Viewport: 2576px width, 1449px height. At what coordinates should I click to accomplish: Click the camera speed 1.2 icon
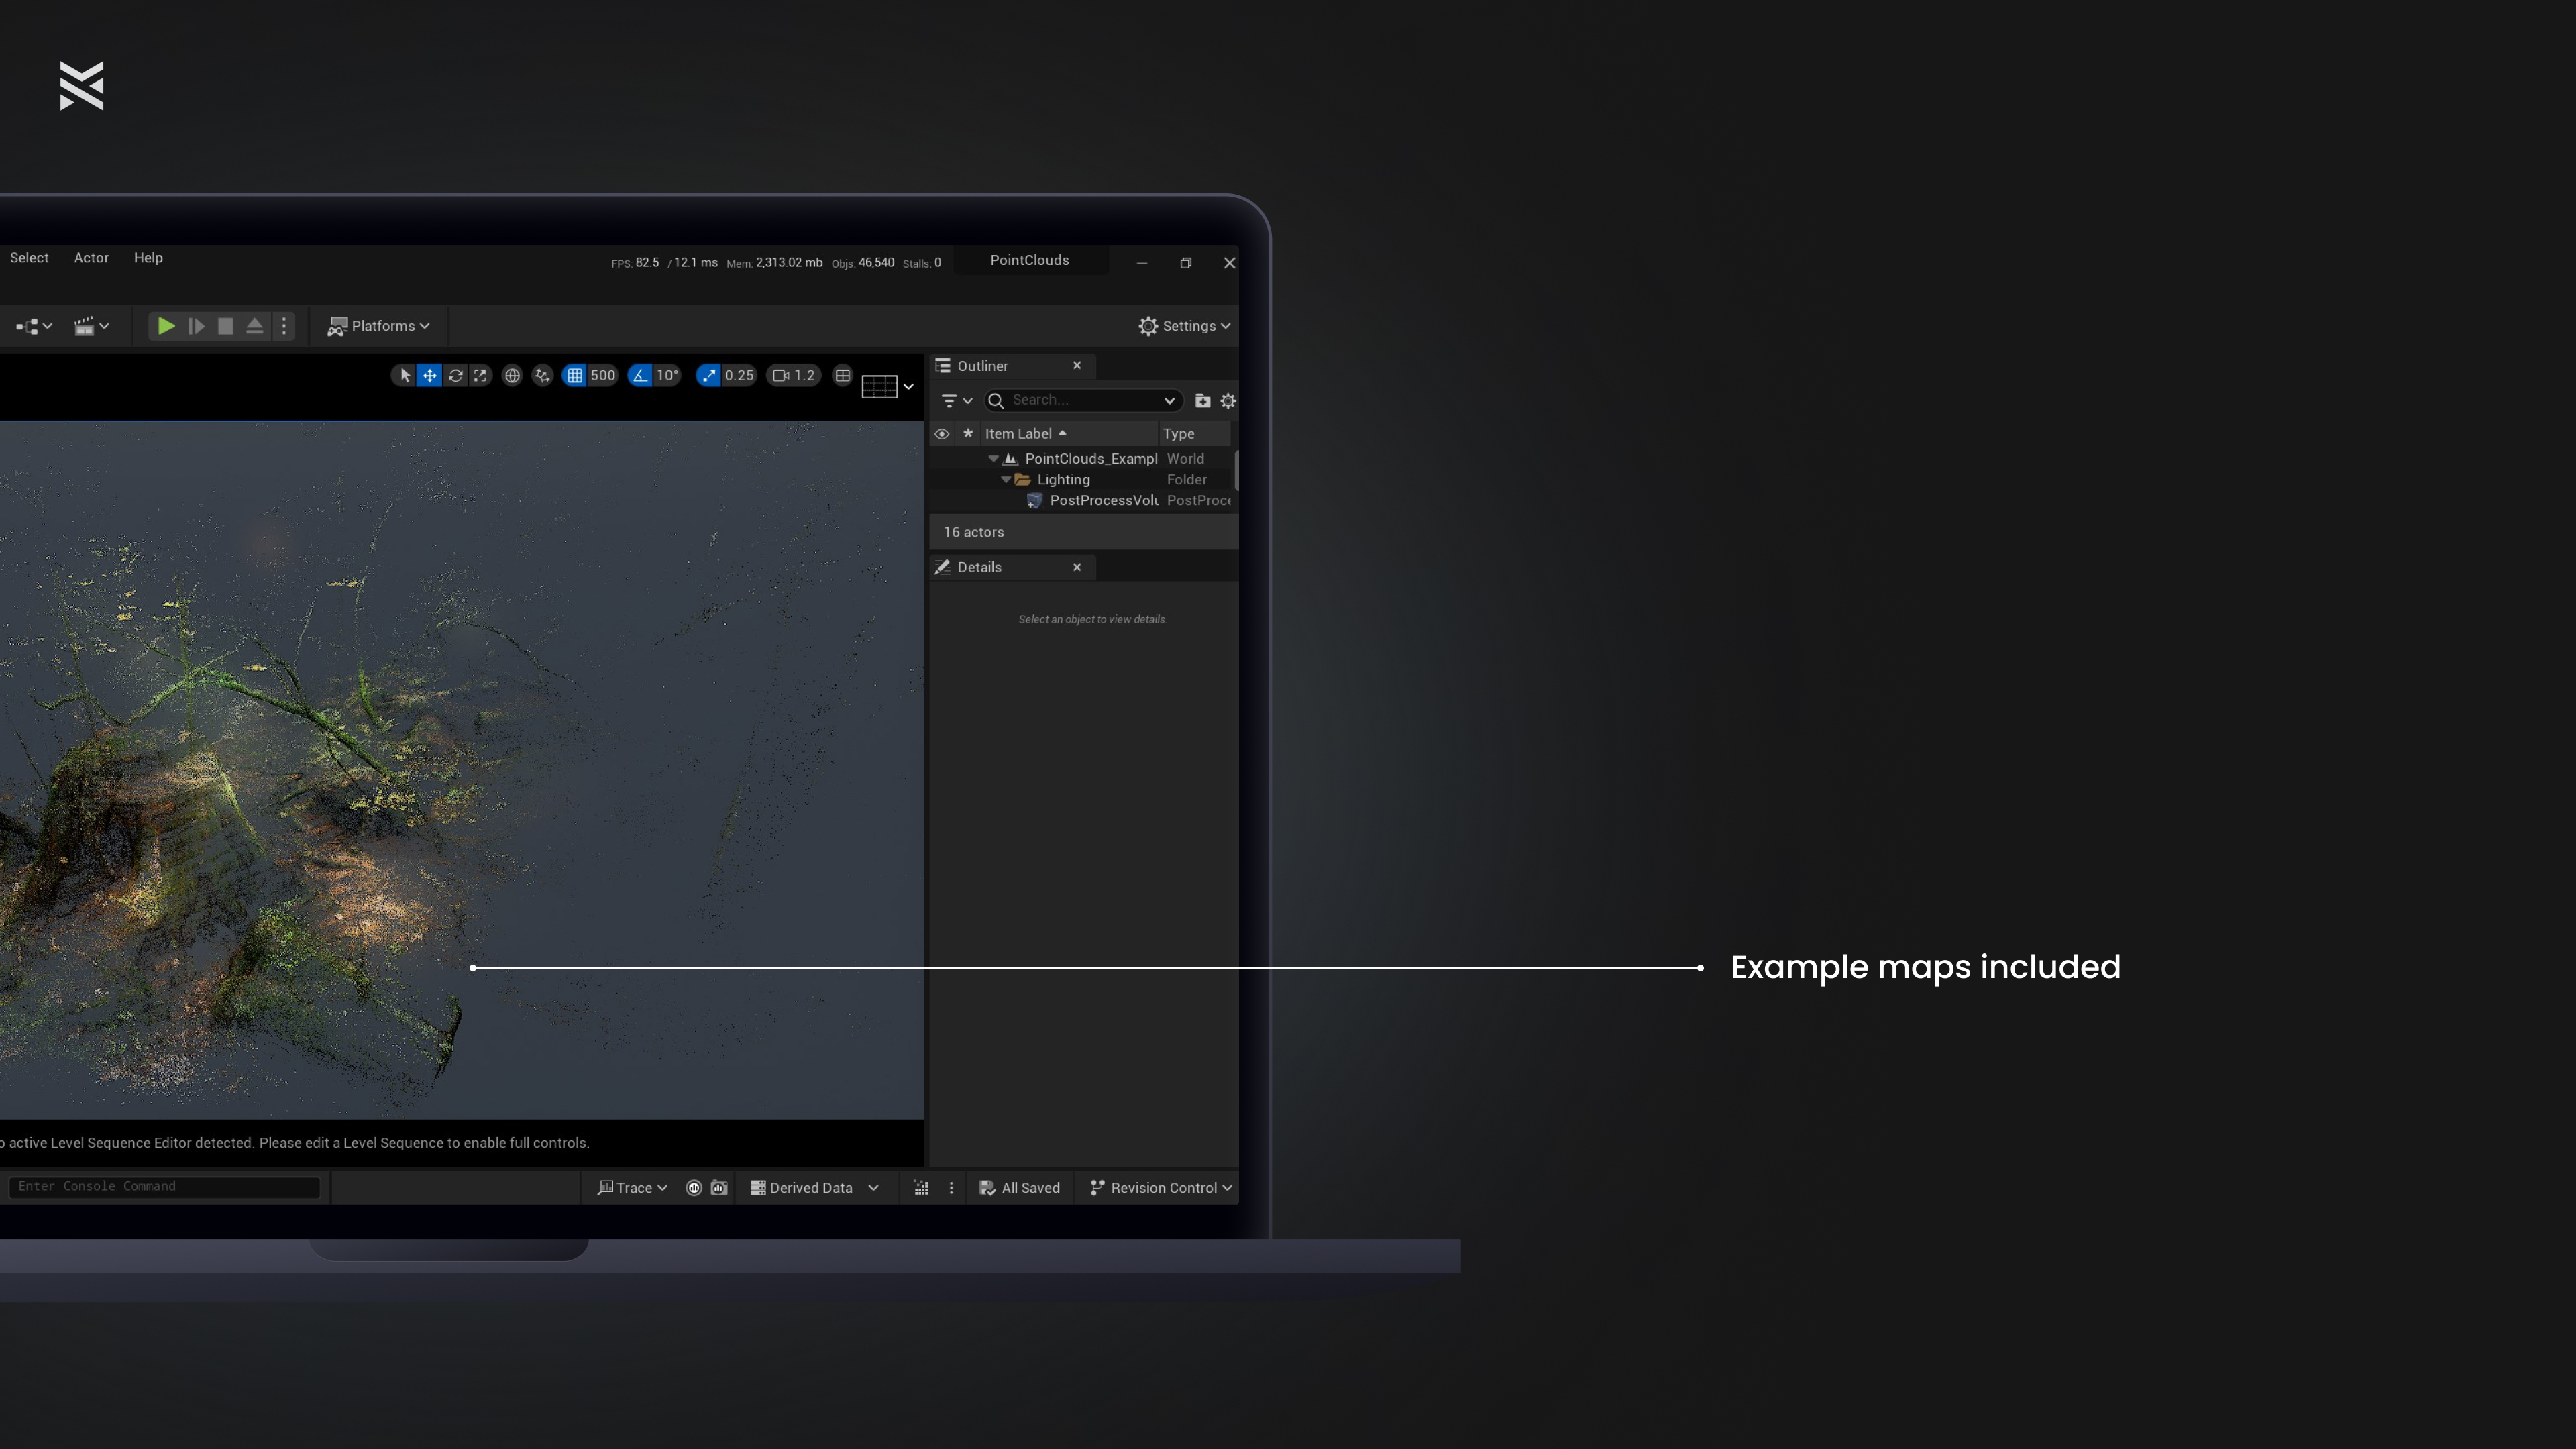coord(793,376)
